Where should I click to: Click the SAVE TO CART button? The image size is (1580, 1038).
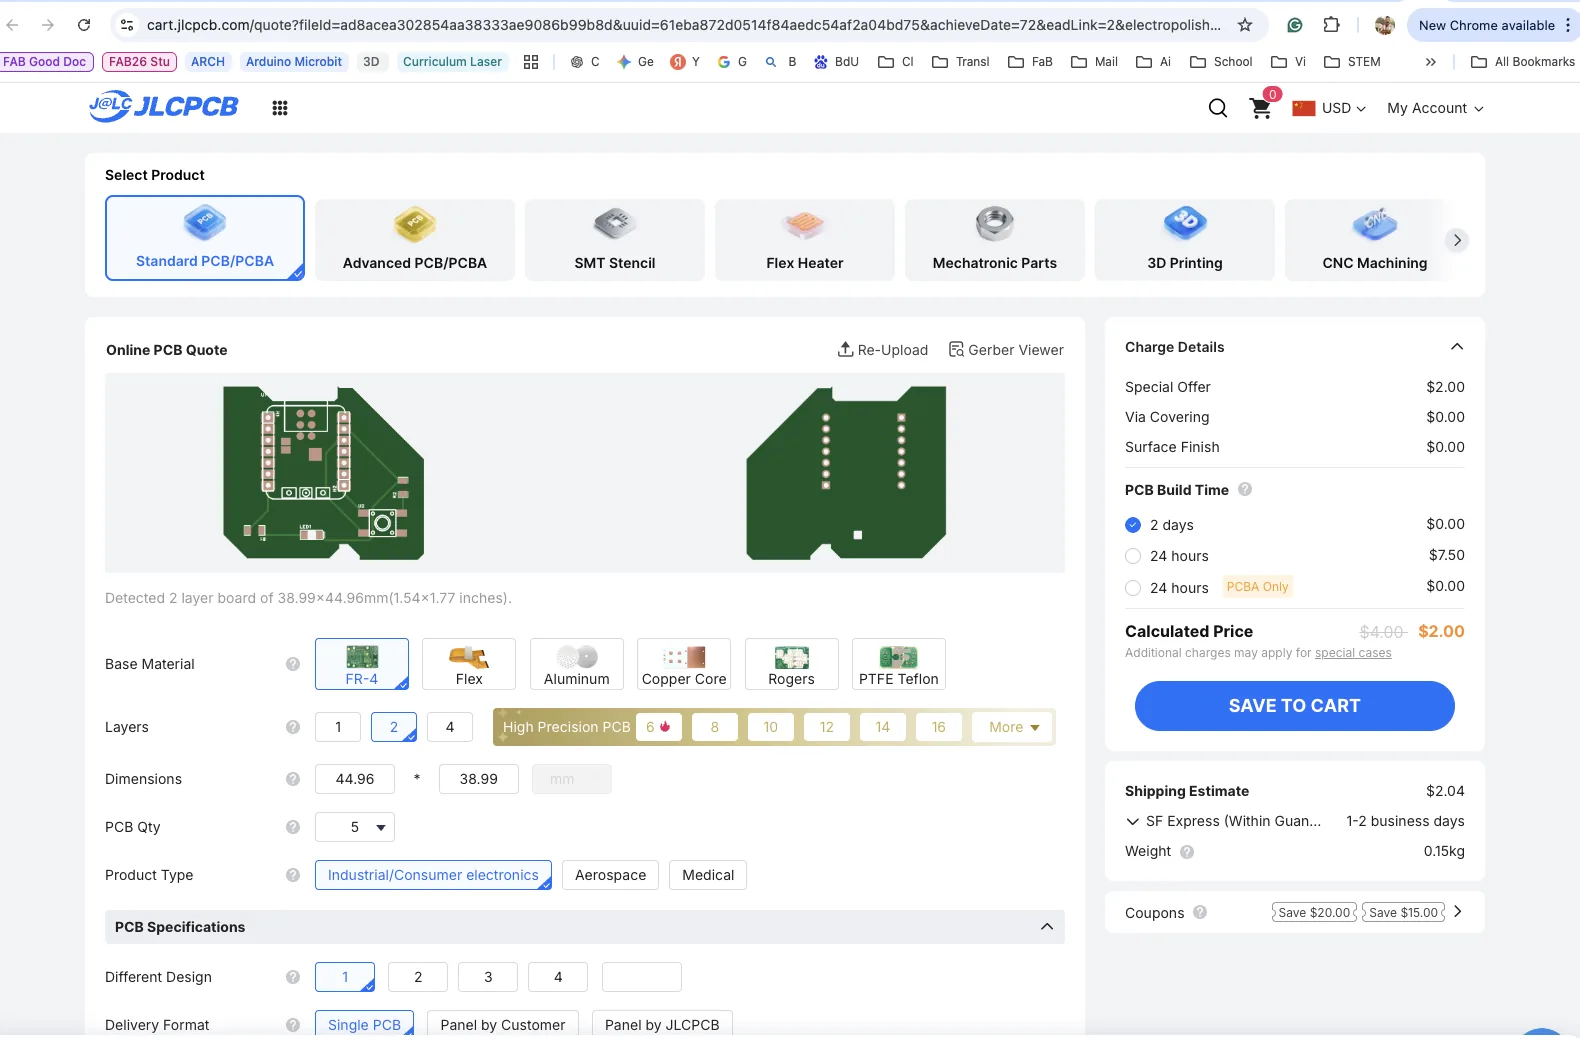1294,706
